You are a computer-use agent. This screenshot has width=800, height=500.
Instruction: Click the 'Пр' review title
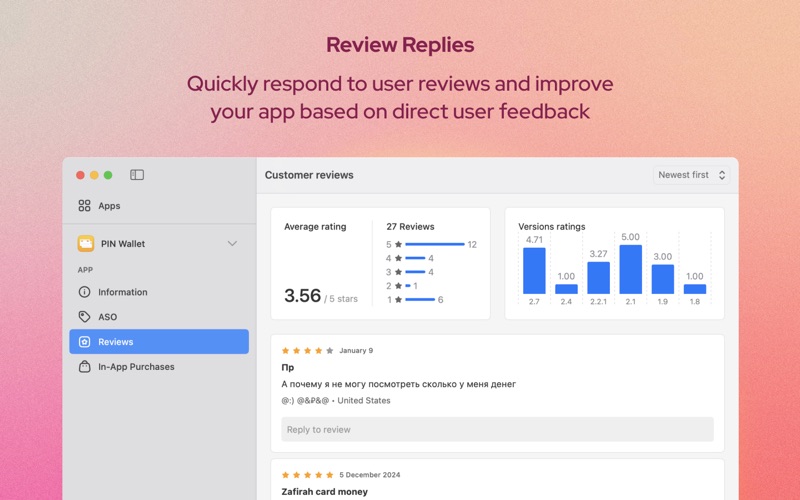click(x=288, y=367)
